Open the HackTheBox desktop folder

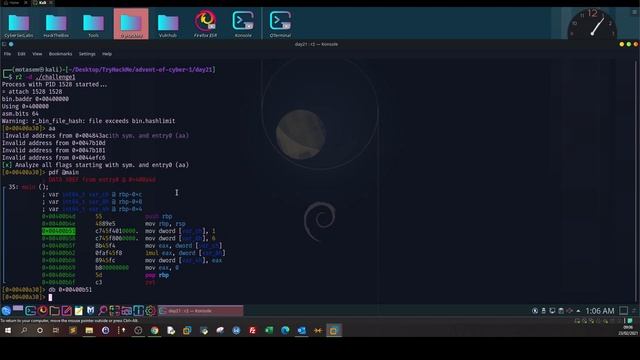tap(56, 25)
